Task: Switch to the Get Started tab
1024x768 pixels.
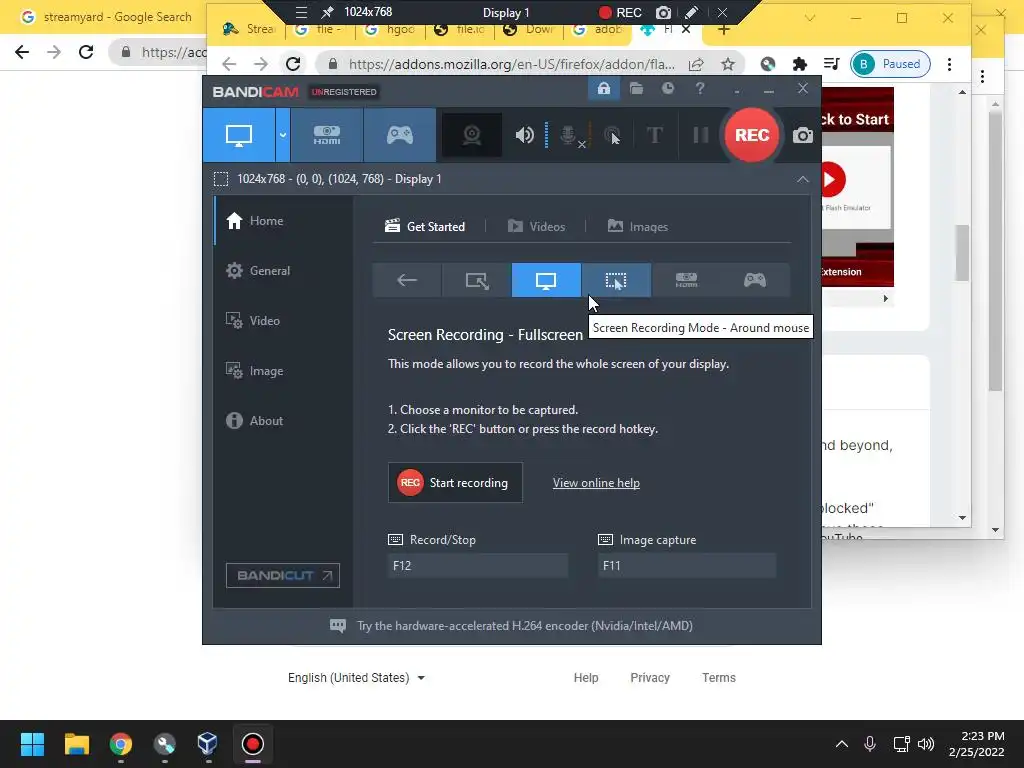Action: click(x=425, y=227)
